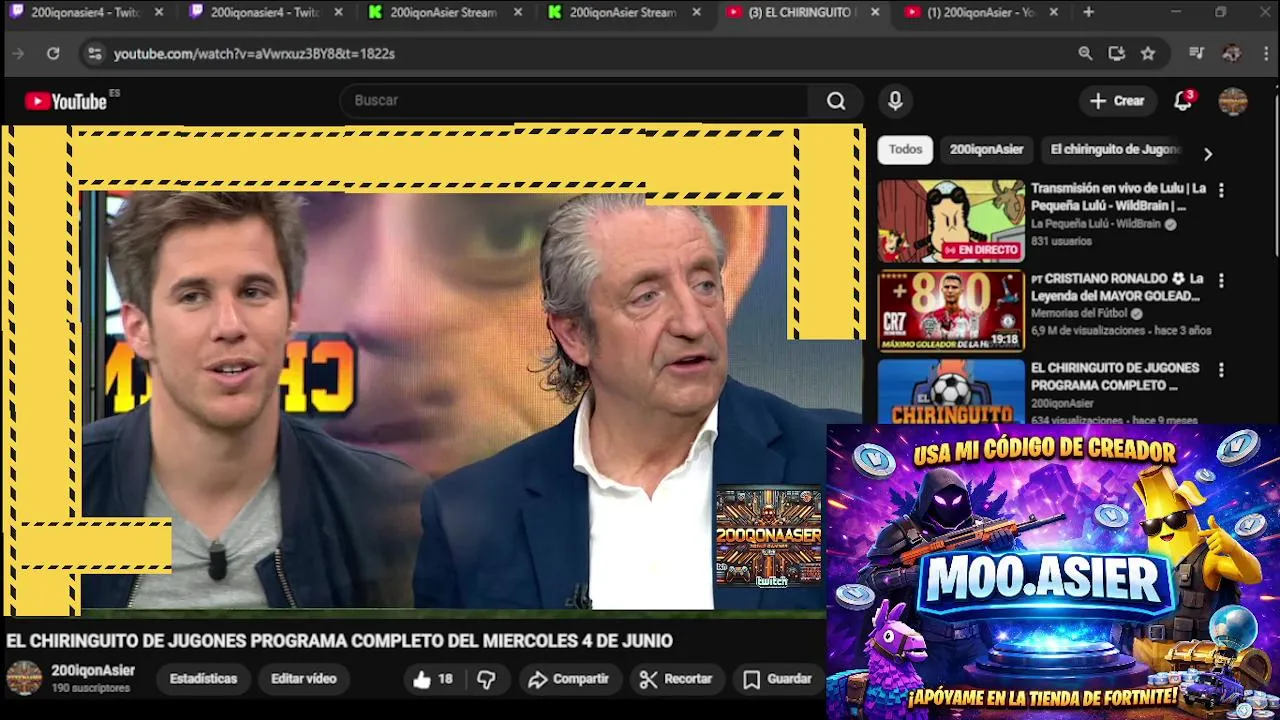Open 200iqonAsier channel name below video
The width and height of the screenshot is (1280, 720).
(x=93, y=671)
